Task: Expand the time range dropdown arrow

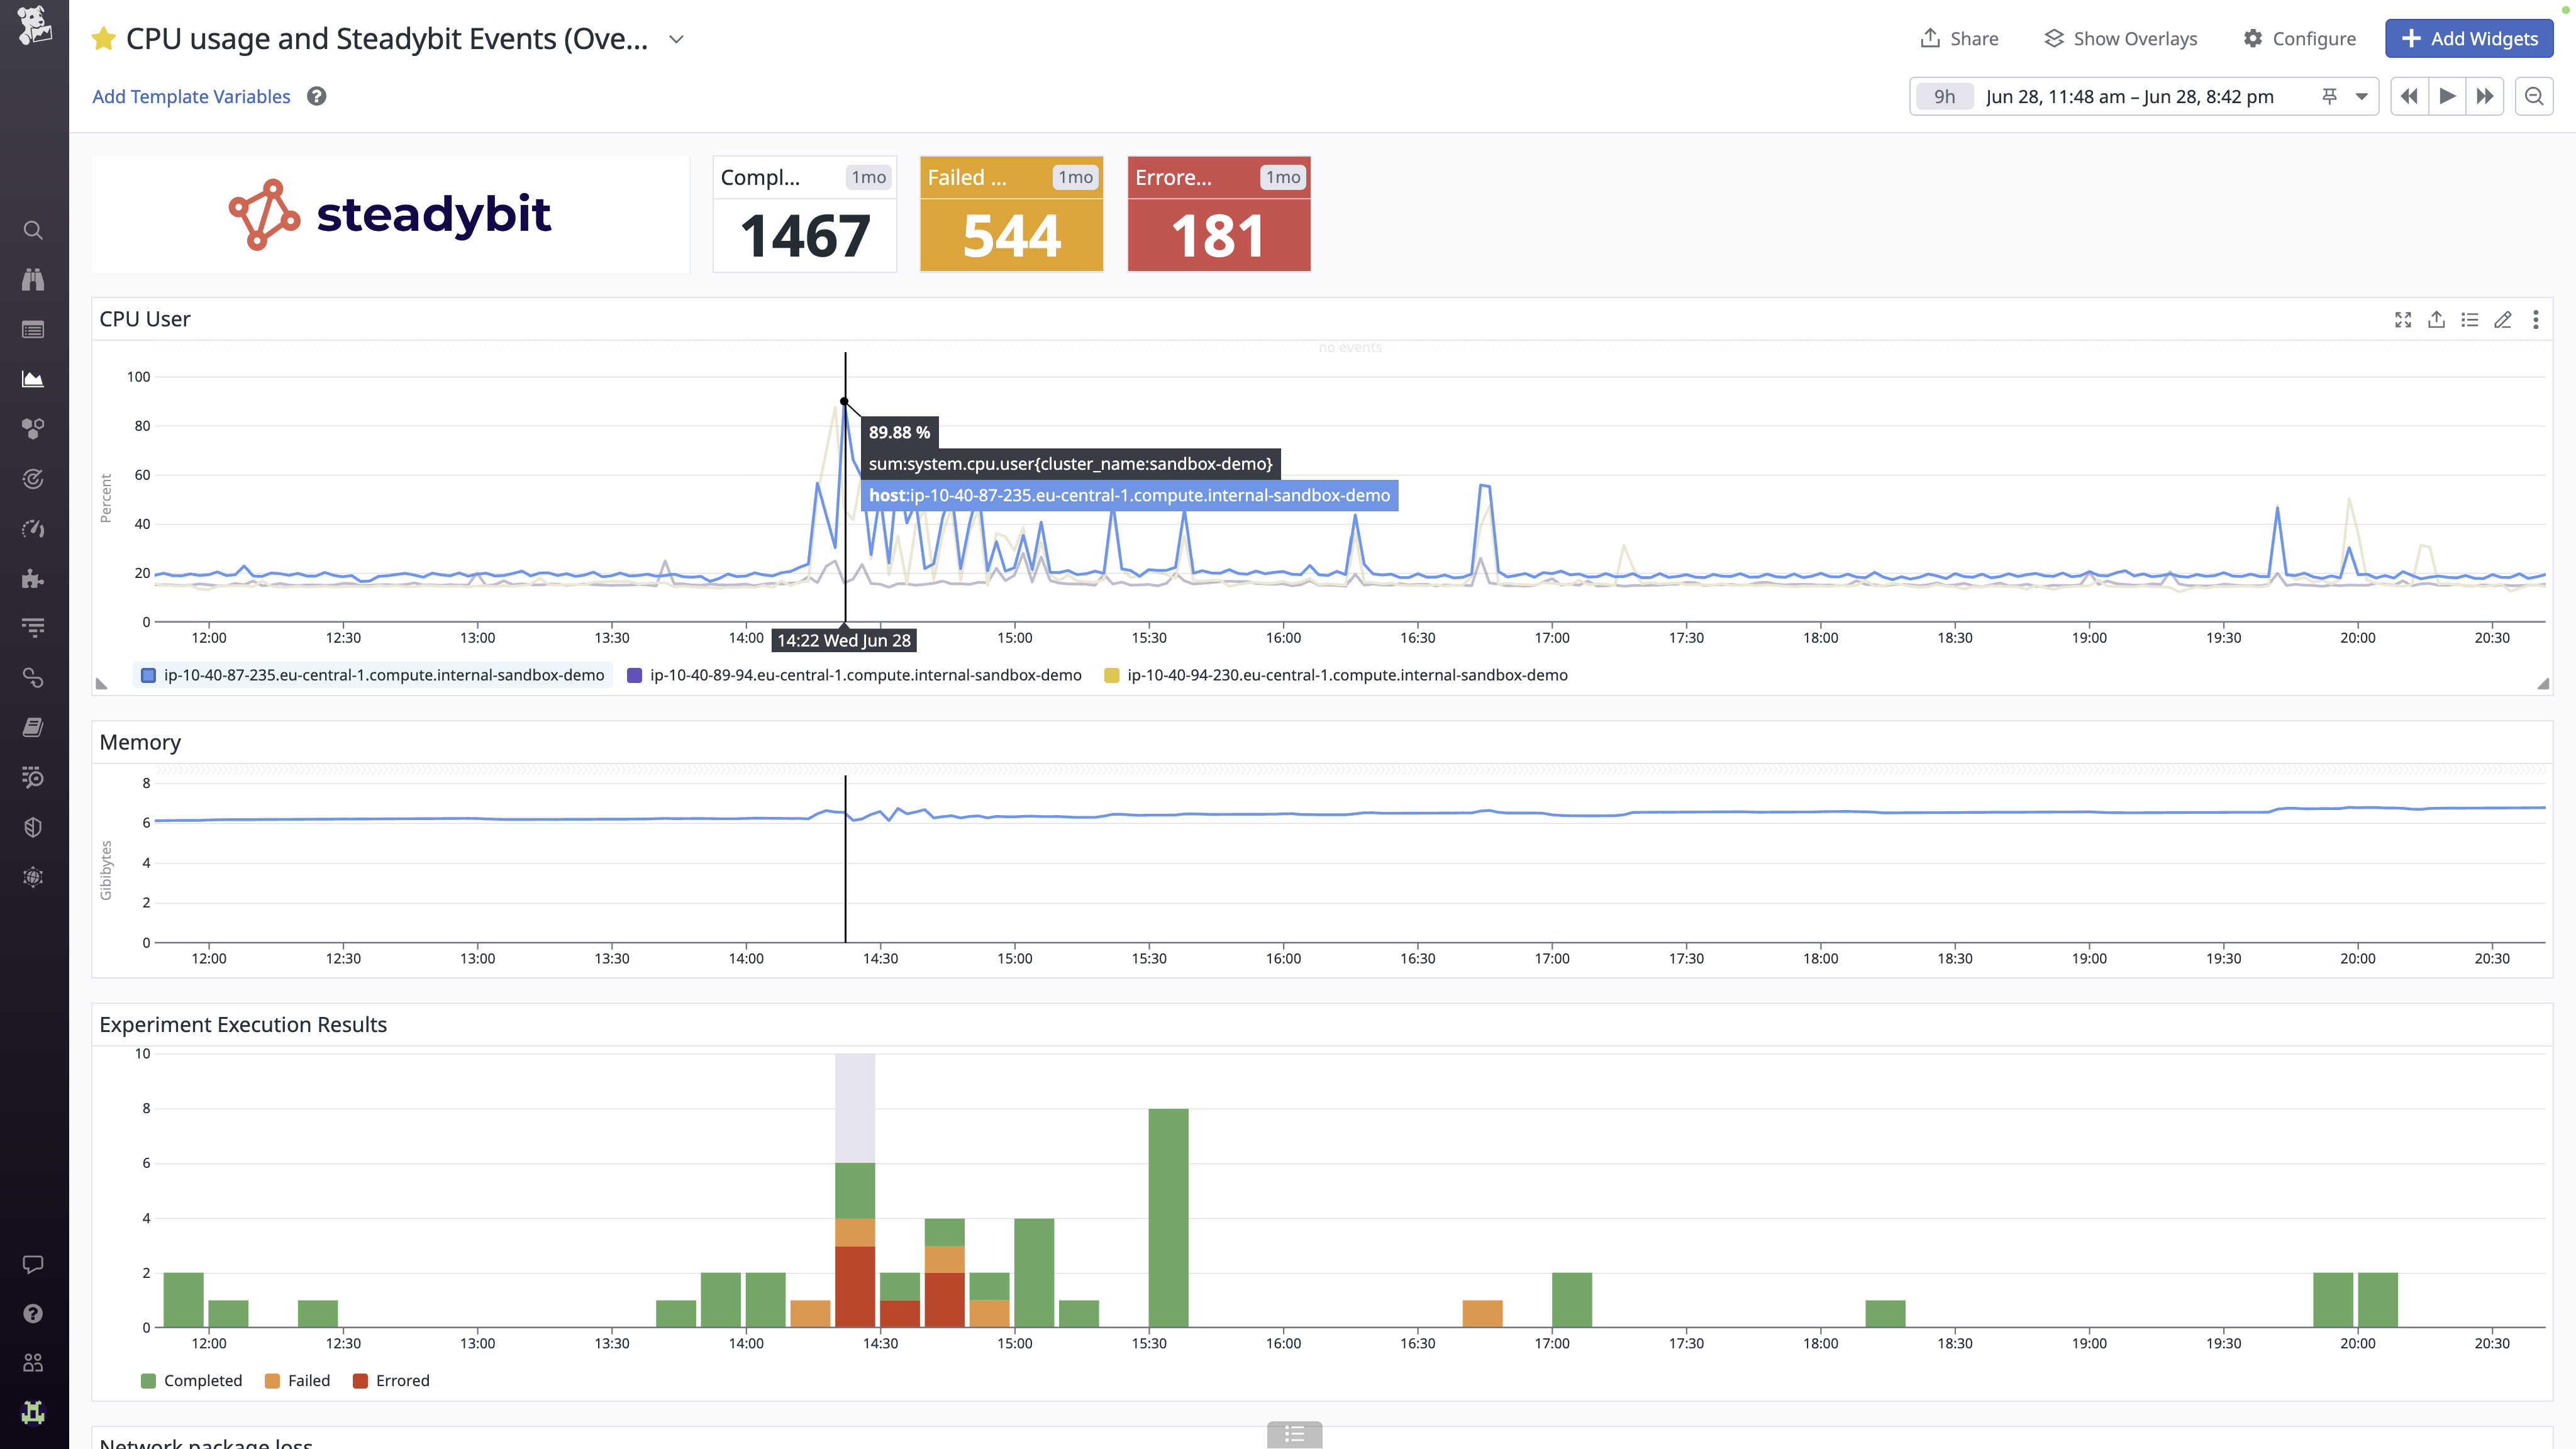Action: 2362,96
